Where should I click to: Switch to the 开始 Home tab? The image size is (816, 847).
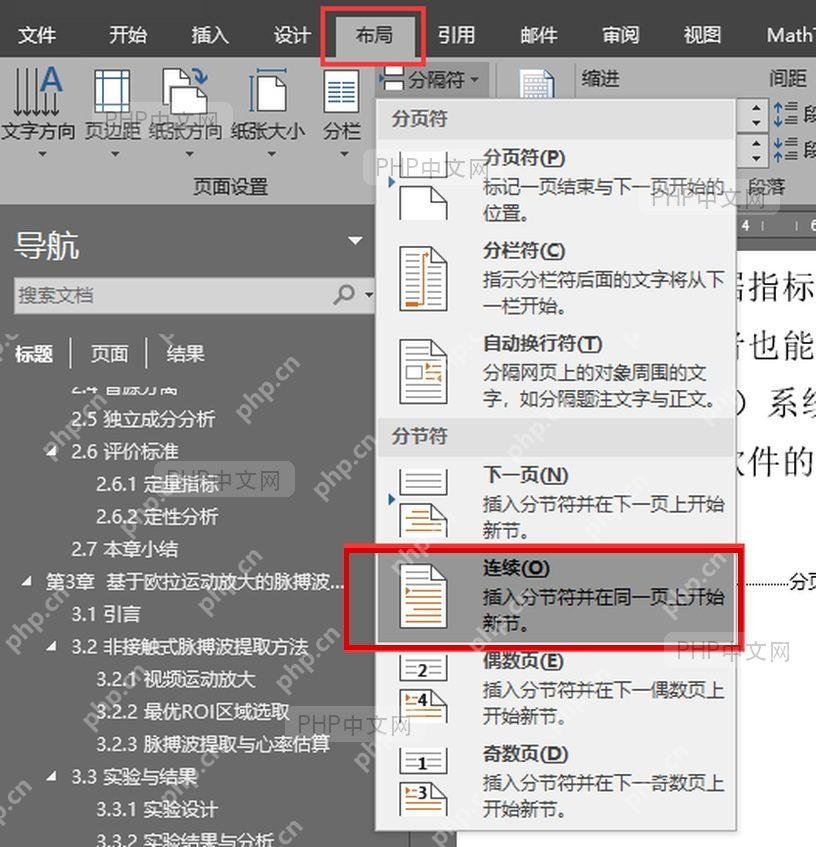coord(128,35)
